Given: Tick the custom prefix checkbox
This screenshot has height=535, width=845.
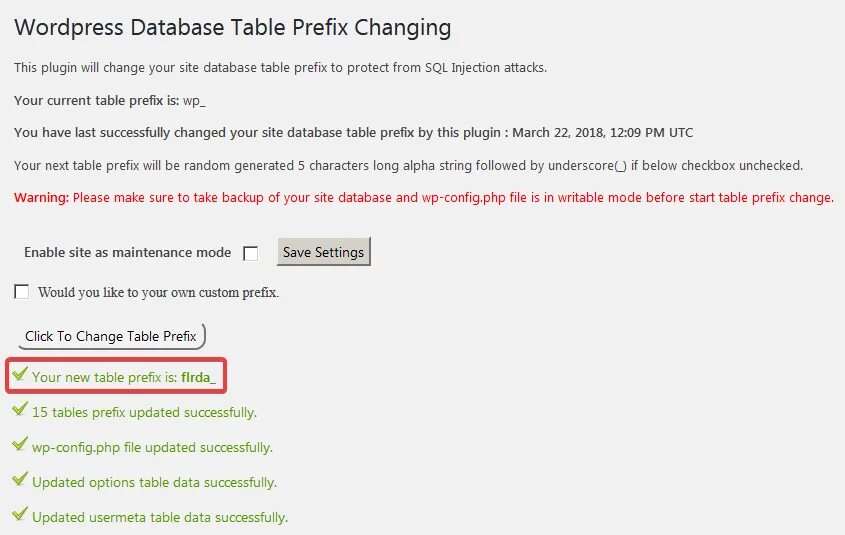Looking at the screenshot, I should (22, 292).
